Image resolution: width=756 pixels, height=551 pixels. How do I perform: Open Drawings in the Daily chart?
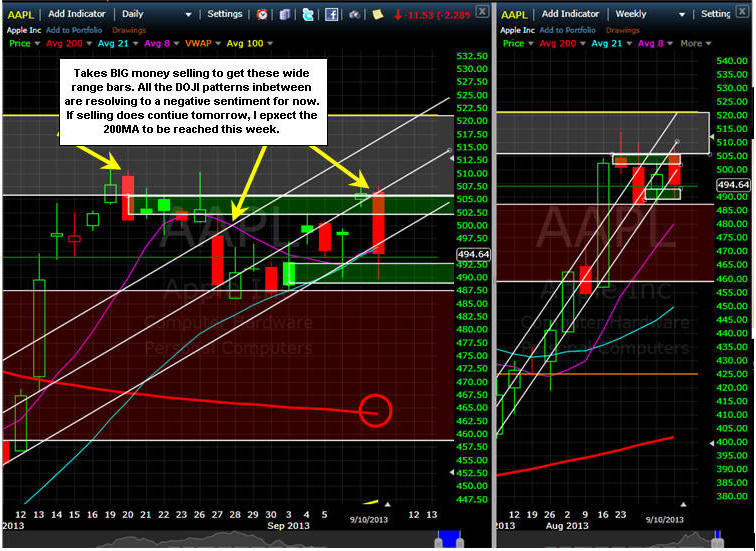pos(129,30)
